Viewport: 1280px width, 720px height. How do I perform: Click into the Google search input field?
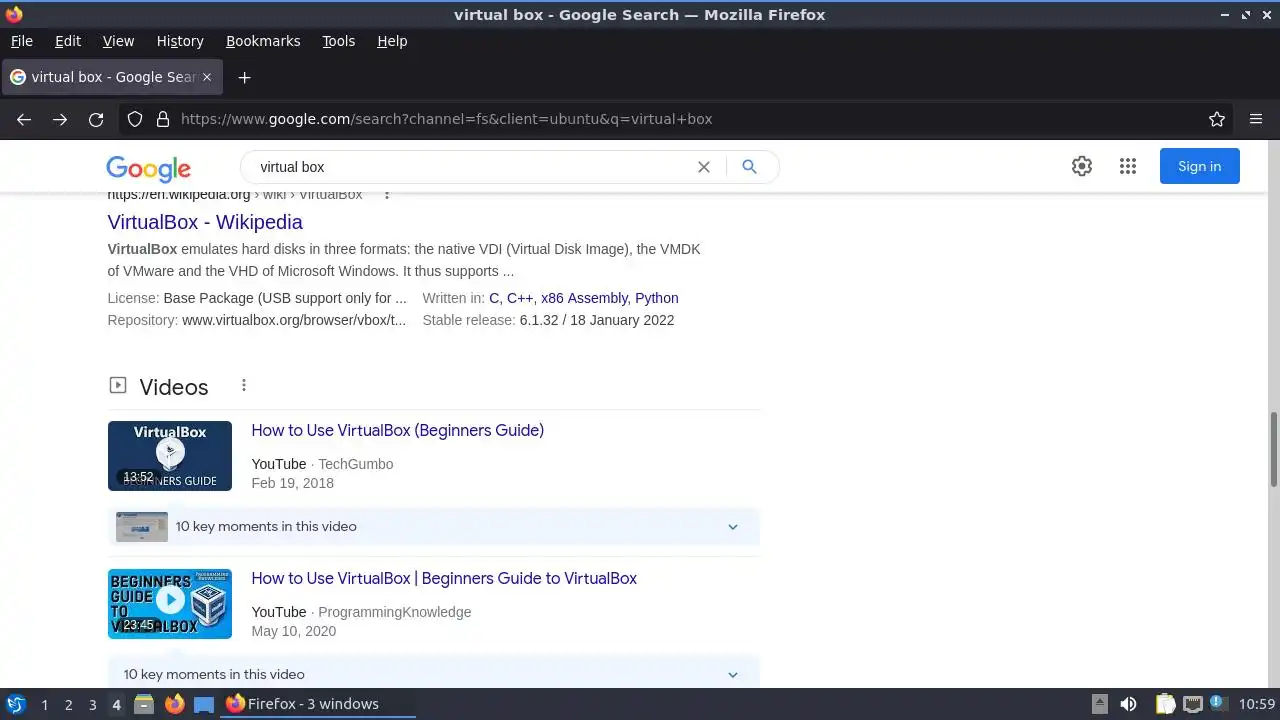(470, 167)
